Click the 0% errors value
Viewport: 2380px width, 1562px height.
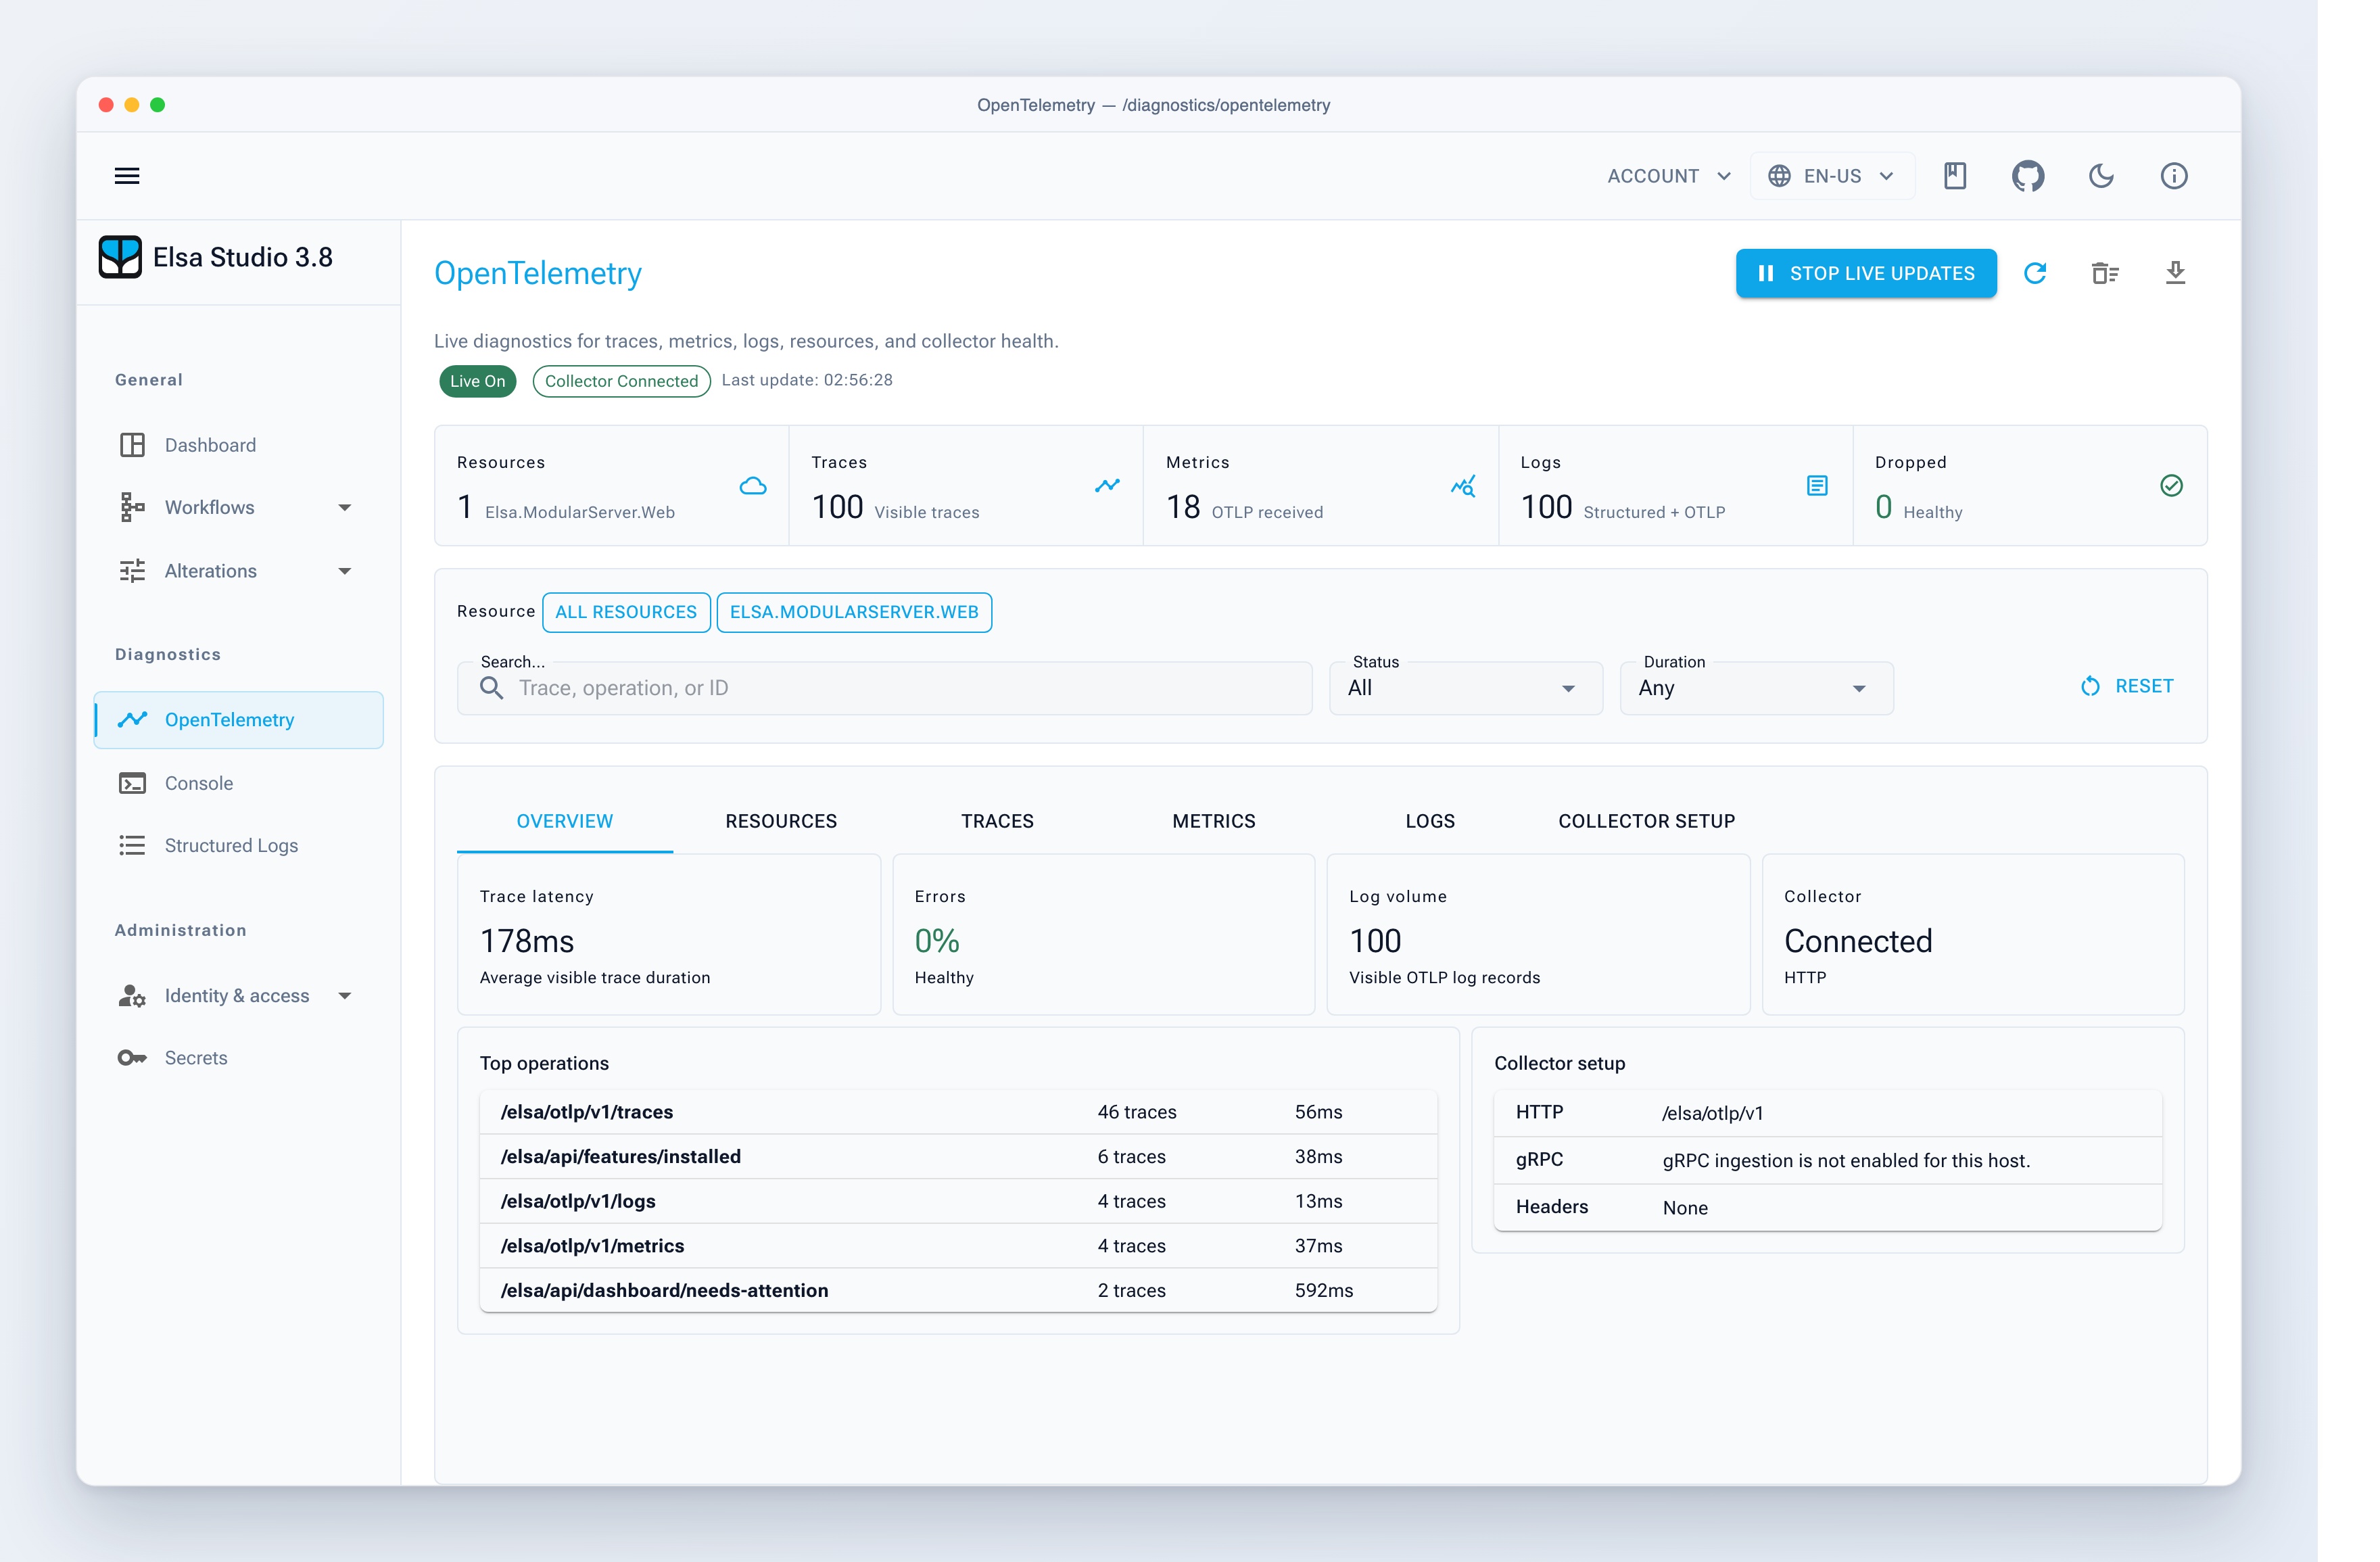[937, 941]
